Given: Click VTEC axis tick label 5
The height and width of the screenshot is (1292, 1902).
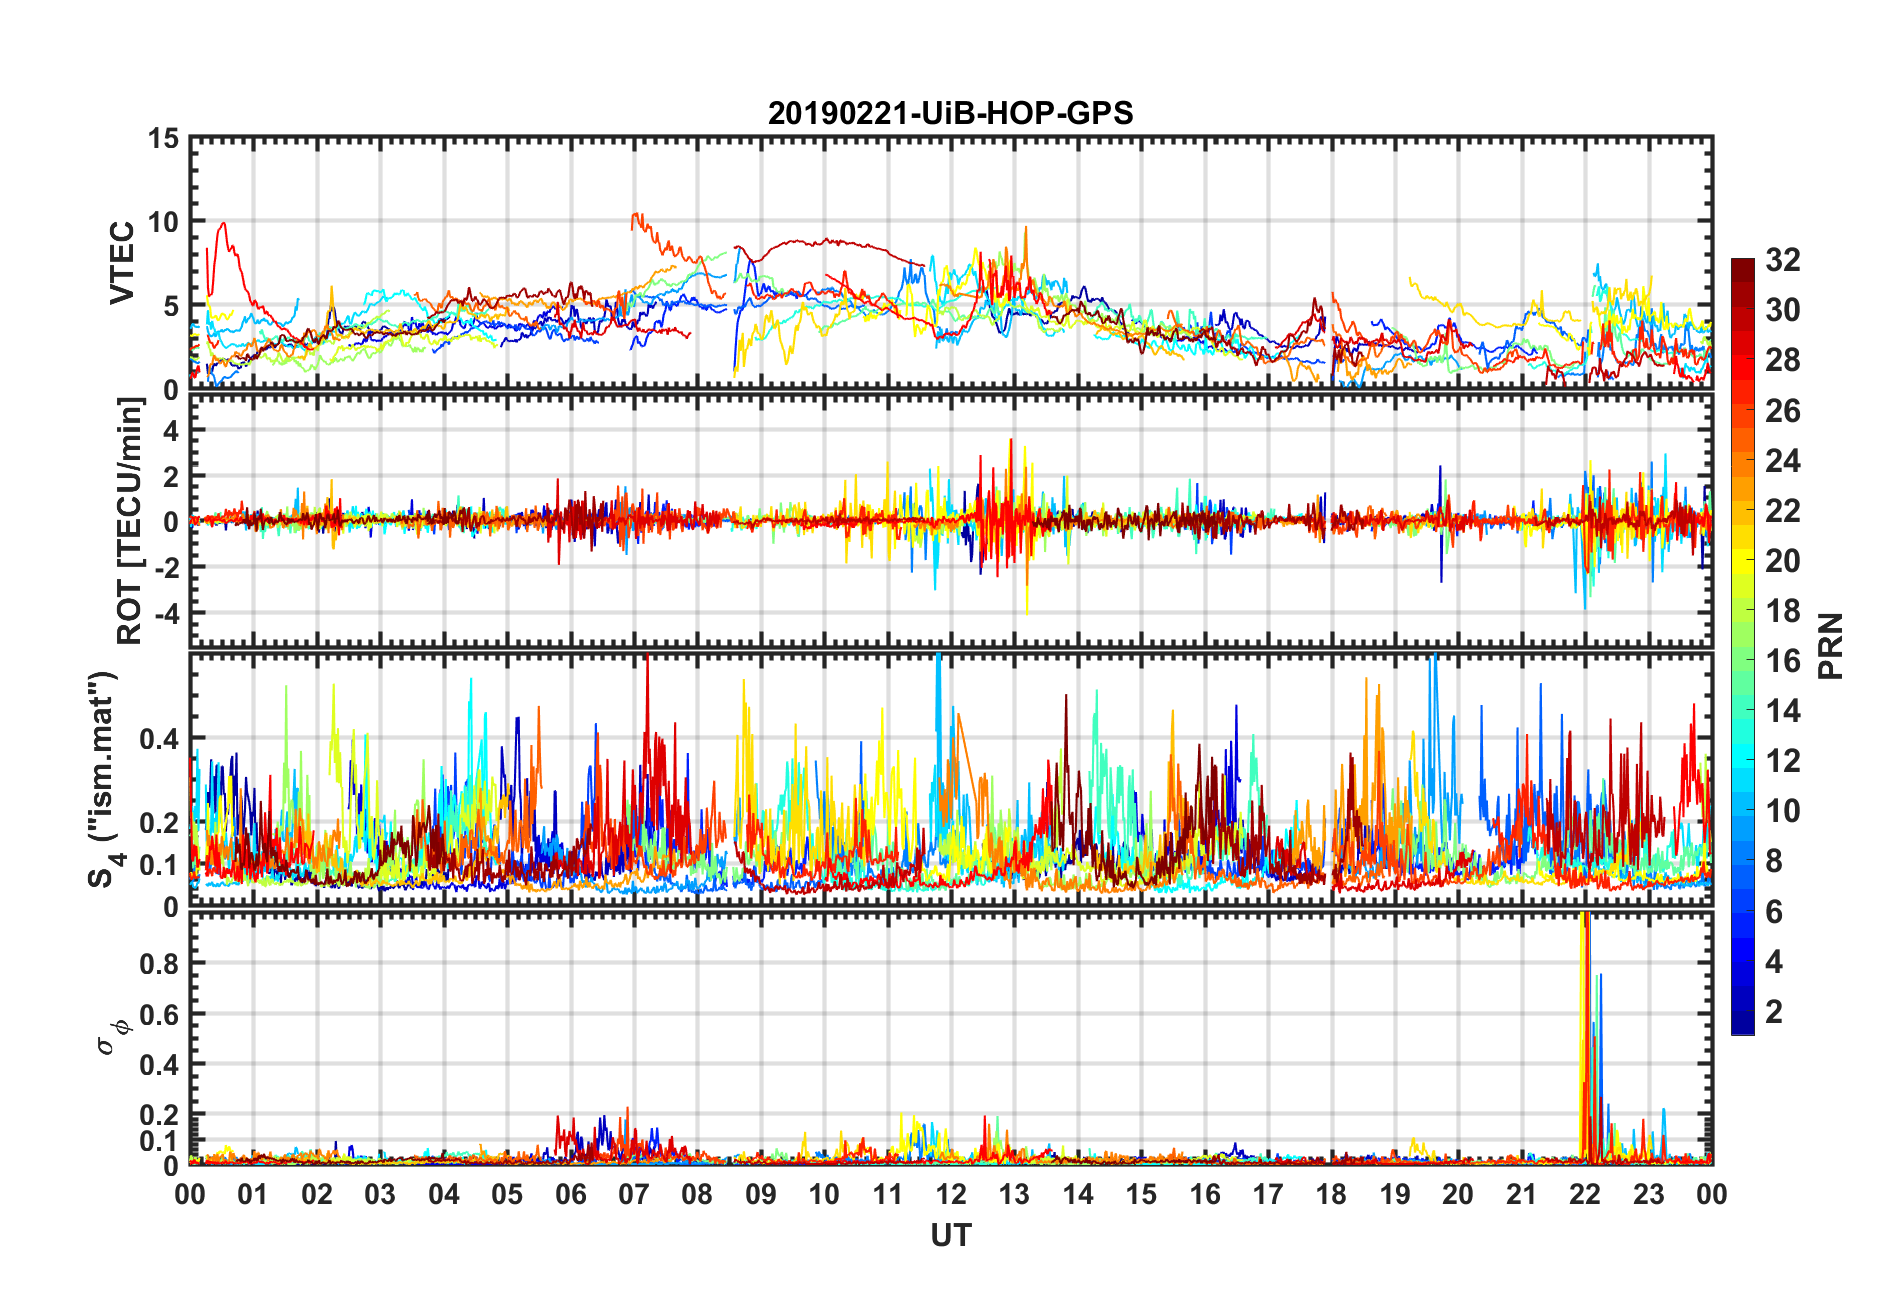Looking at the screenshot, I should tap(171, 307).
